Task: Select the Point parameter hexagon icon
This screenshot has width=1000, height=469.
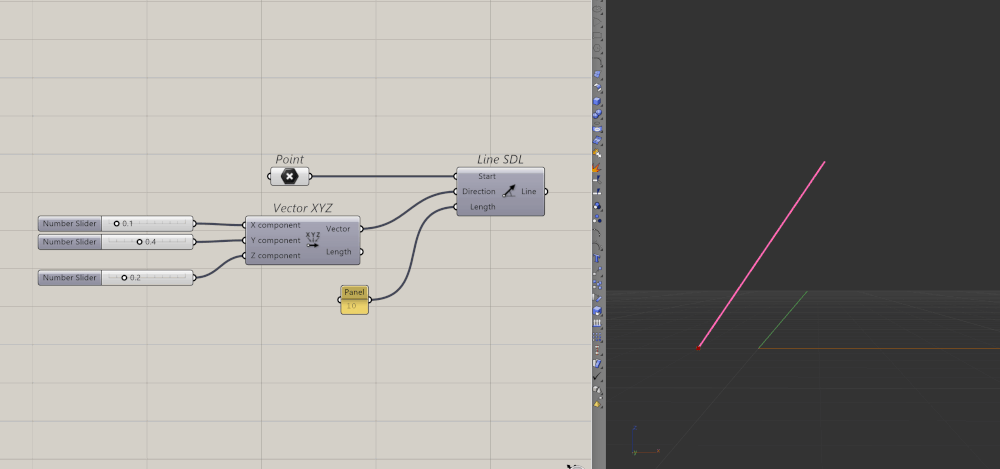Action: pos(290,176)
